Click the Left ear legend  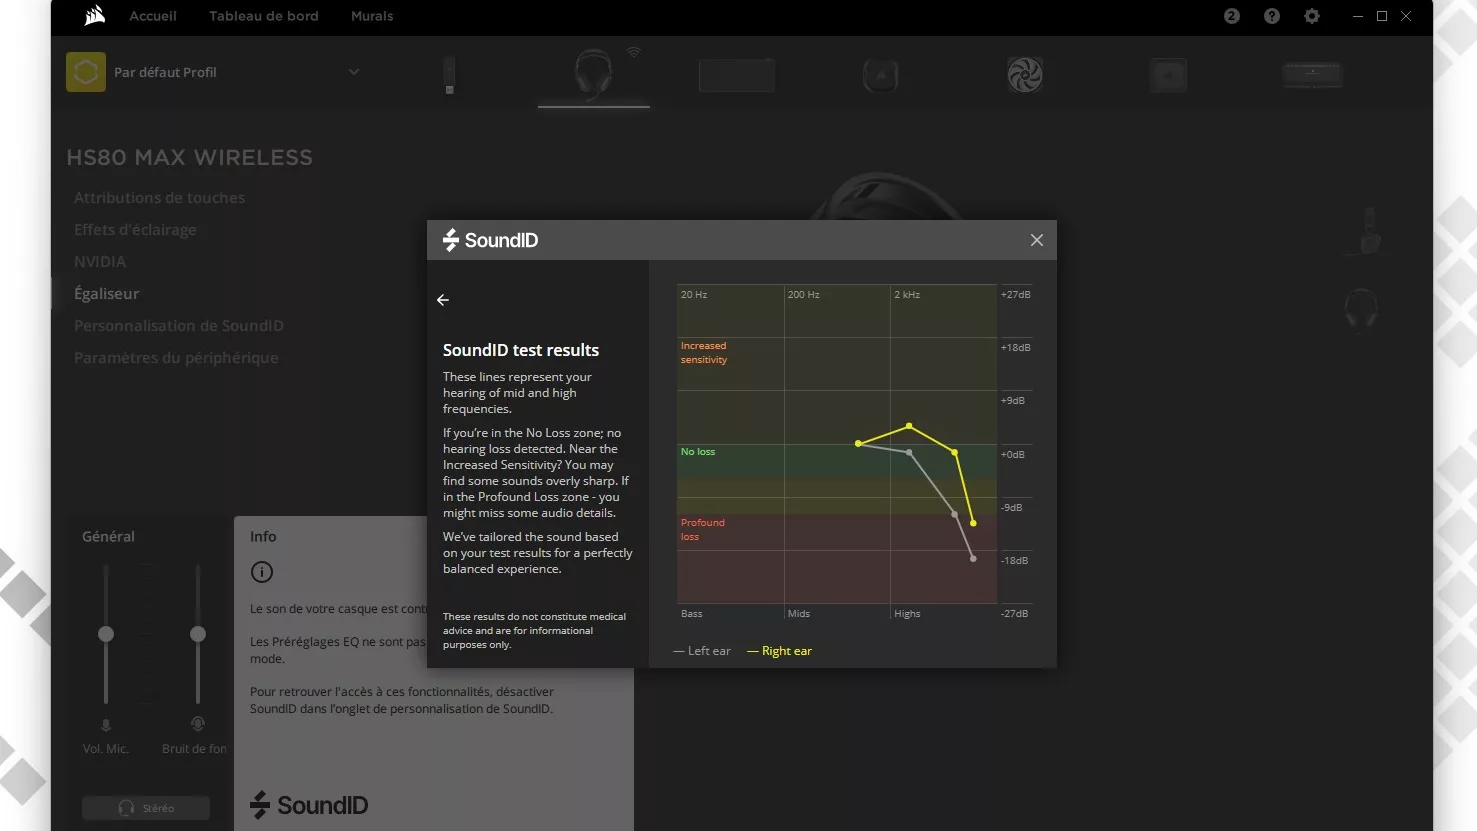702,651
